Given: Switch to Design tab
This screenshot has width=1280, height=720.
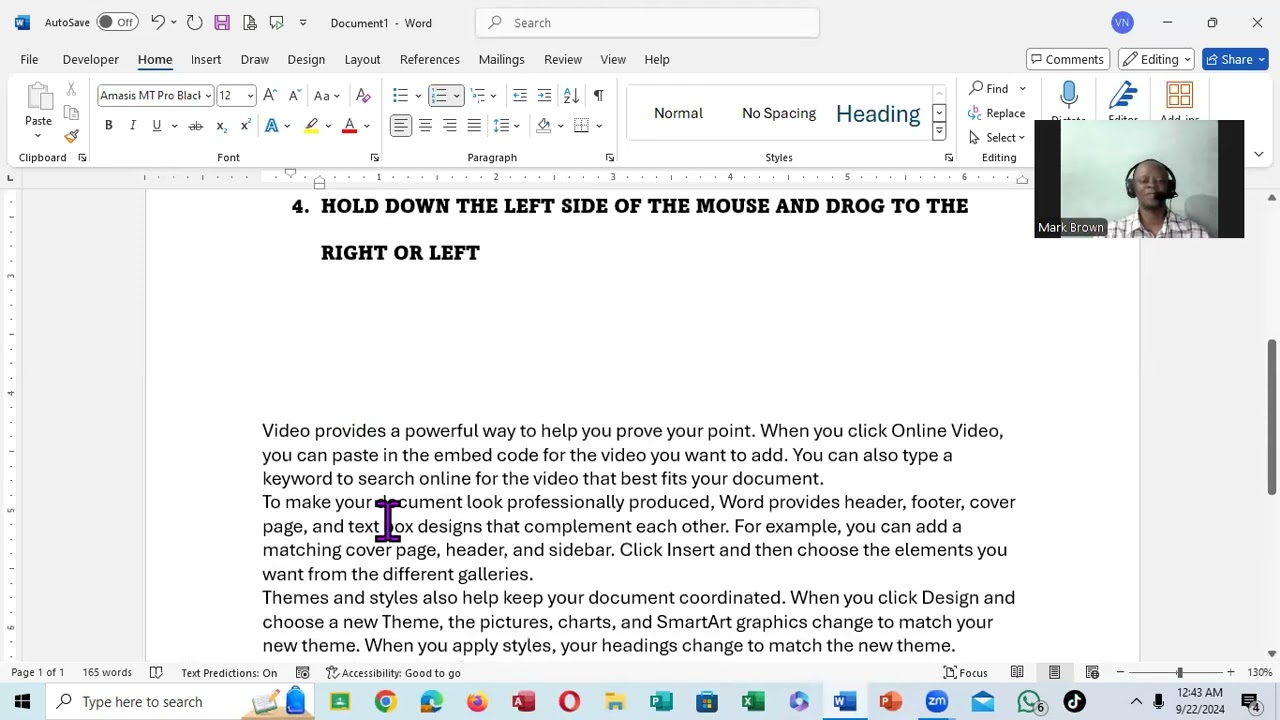Looking at the screenshot, I should point(306,59).
